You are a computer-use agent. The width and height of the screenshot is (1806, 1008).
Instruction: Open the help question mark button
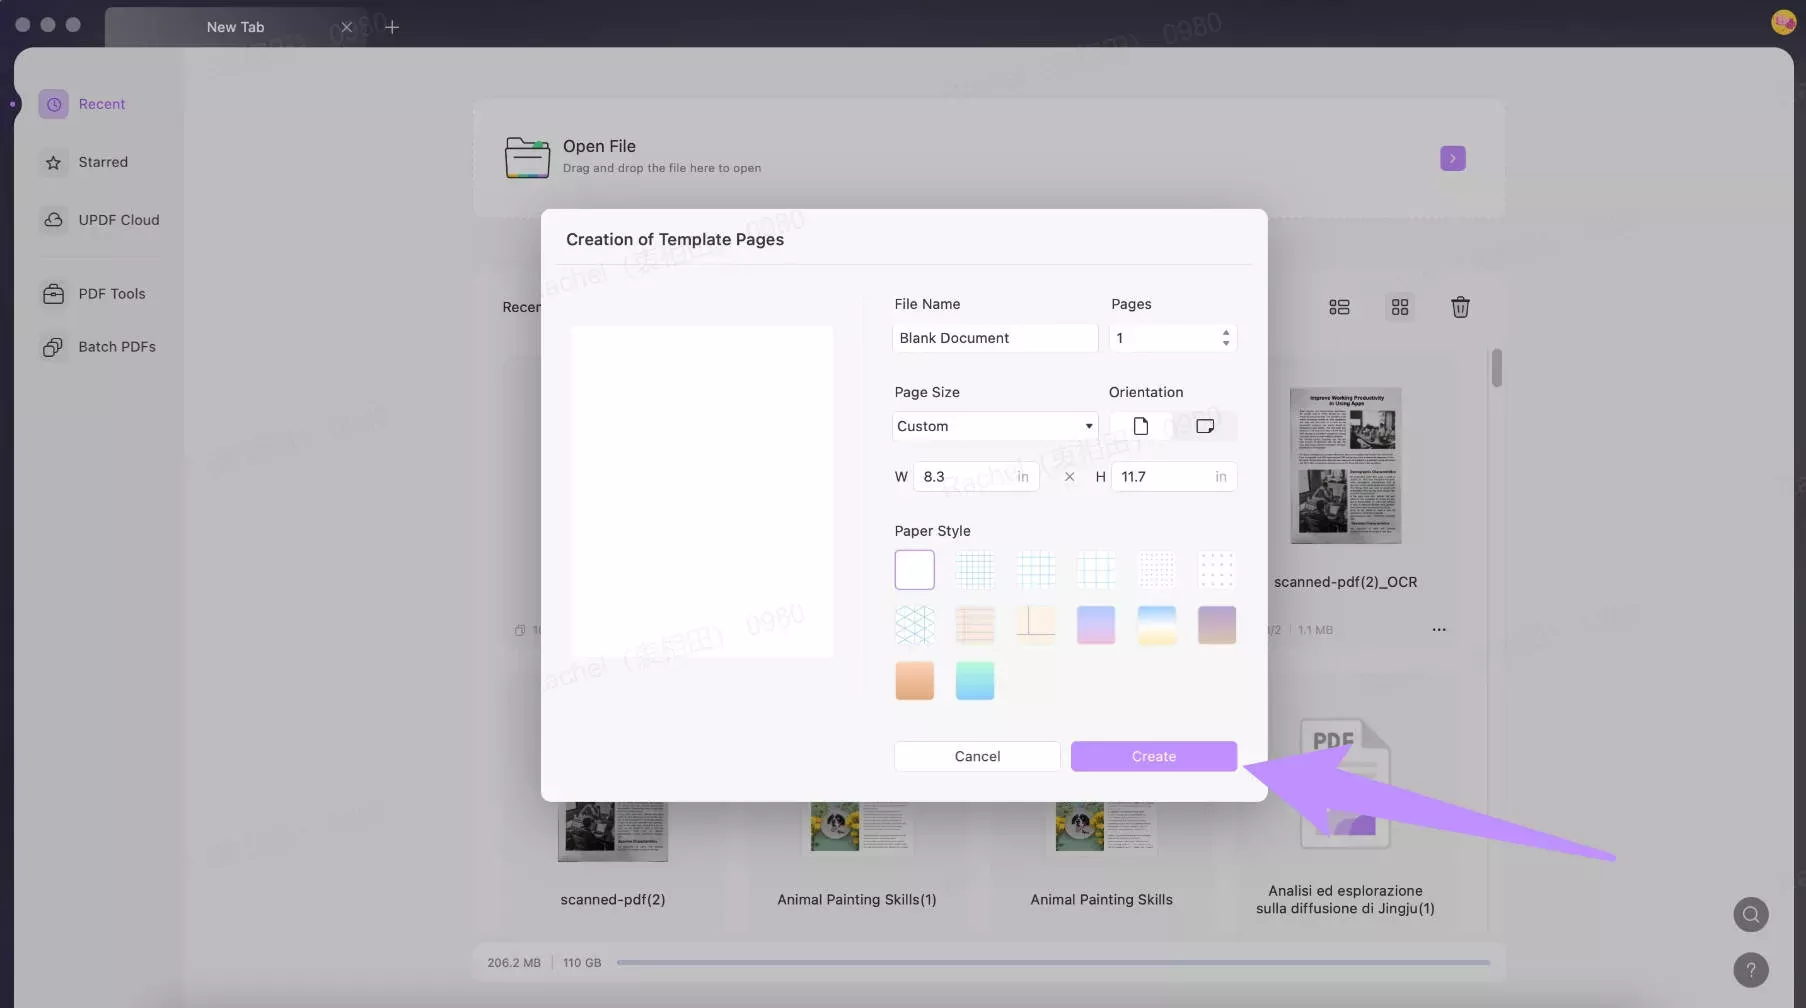(1750, 970)
